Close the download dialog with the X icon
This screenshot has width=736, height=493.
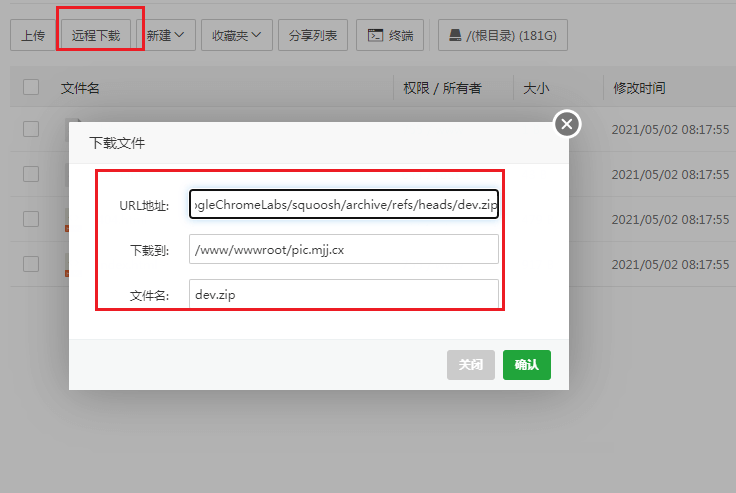567,124
